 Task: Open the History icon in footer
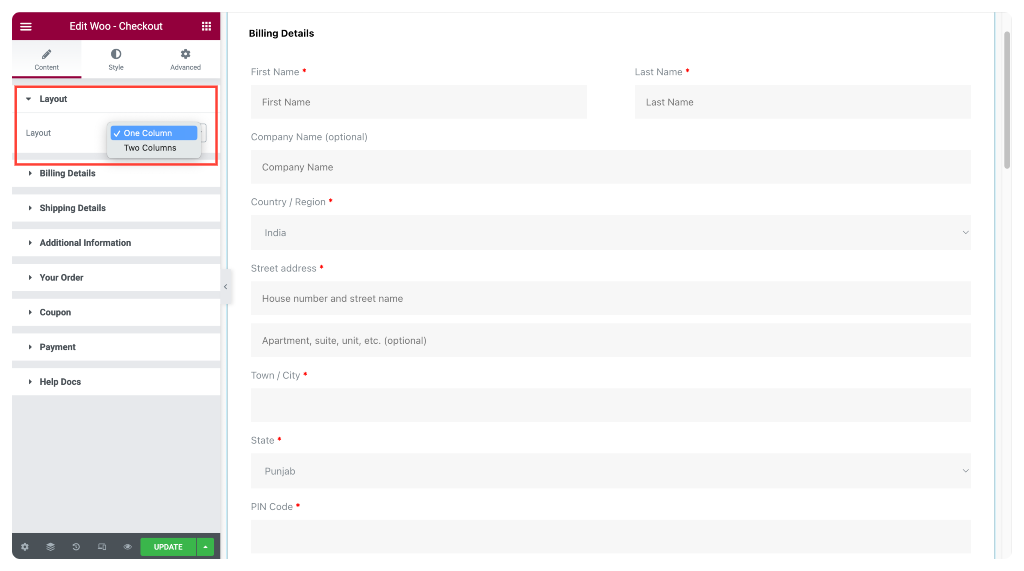76,547
